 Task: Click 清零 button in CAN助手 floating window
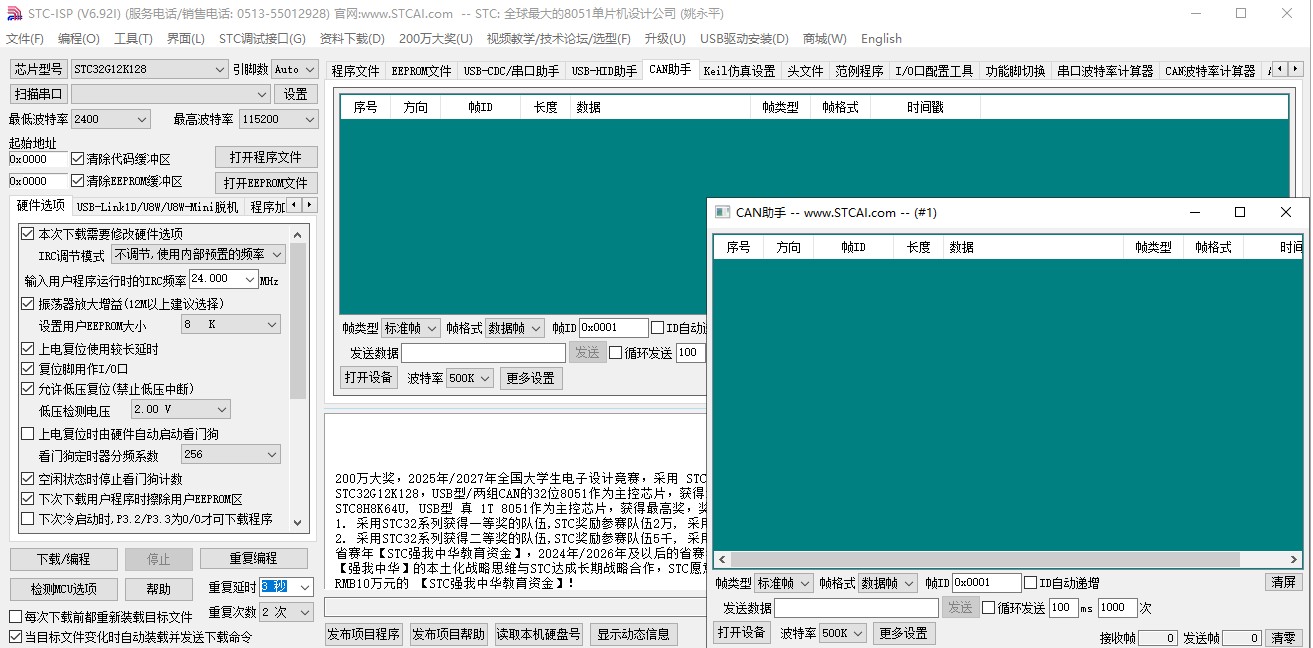(x=1283, y=638)
